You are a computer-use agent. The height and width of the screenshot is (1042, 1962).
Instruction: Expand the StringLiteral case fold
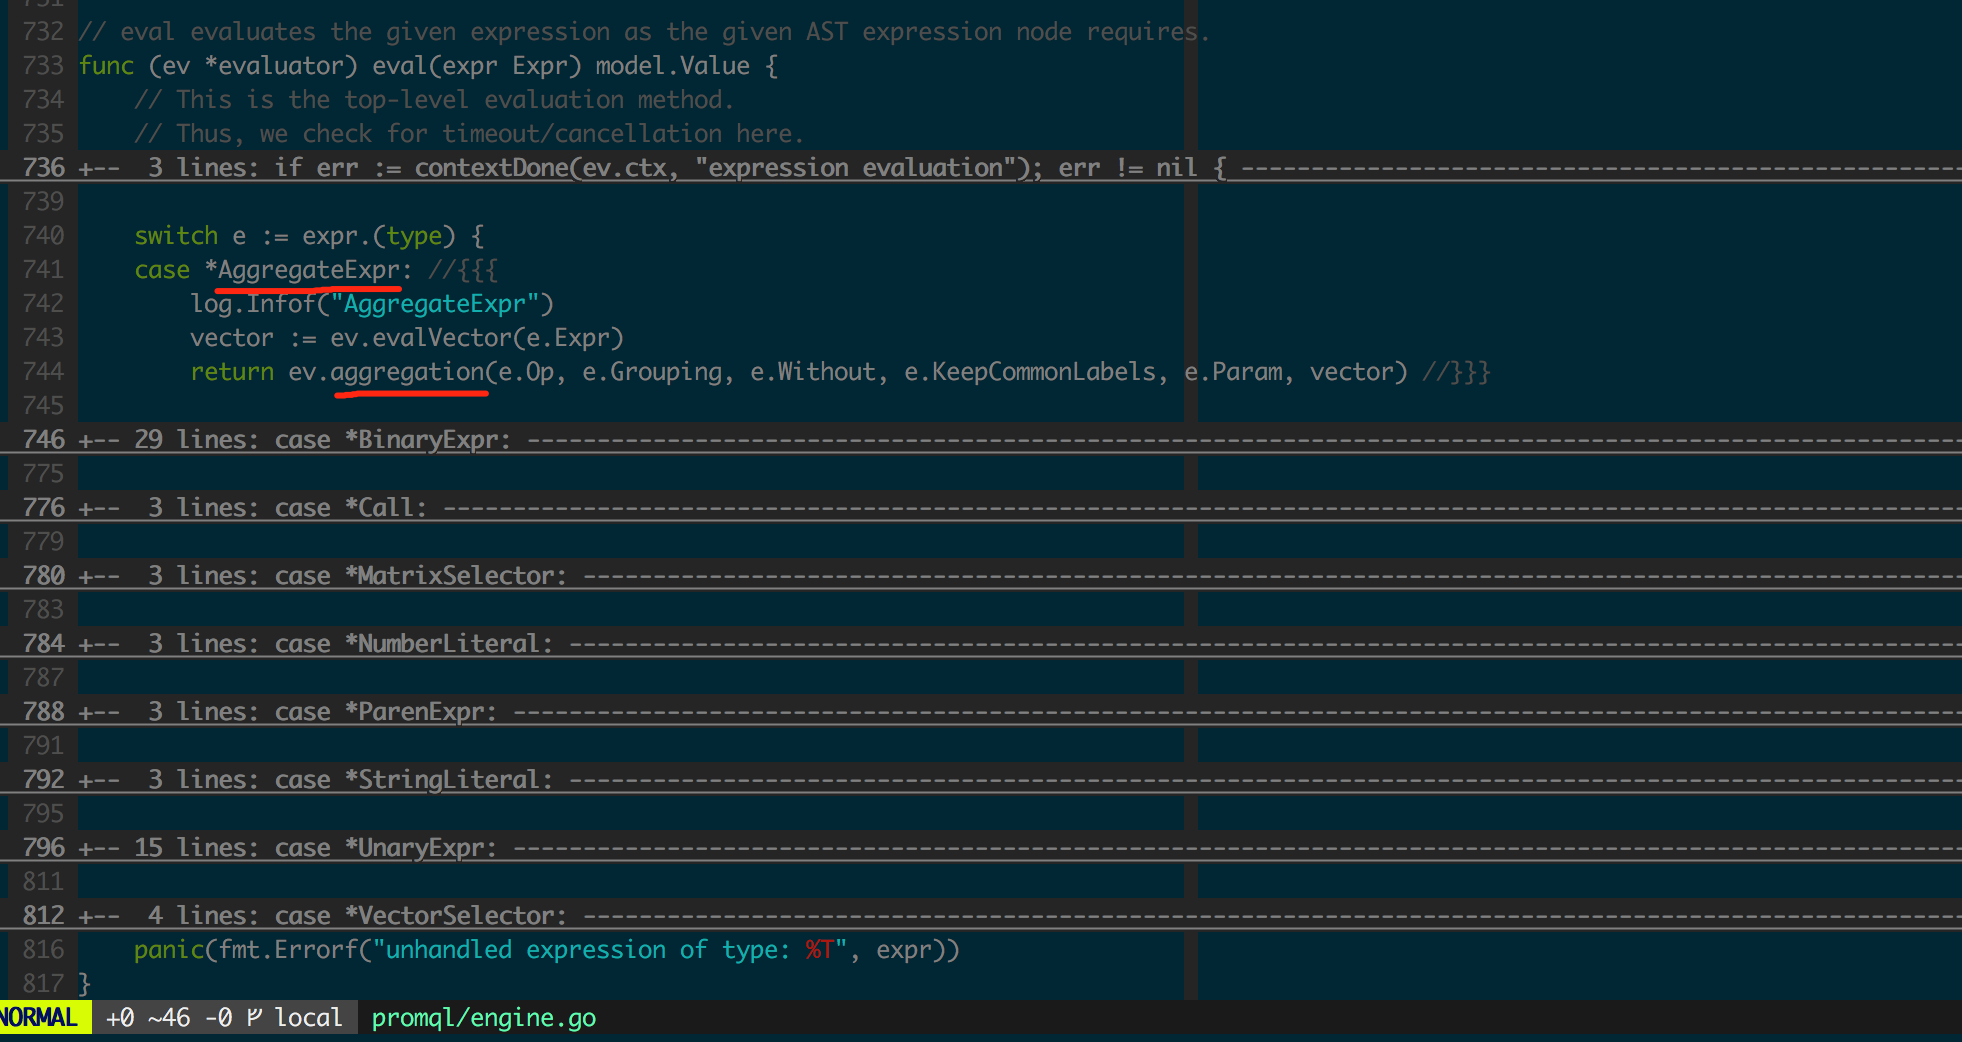(x=350, y=780)
